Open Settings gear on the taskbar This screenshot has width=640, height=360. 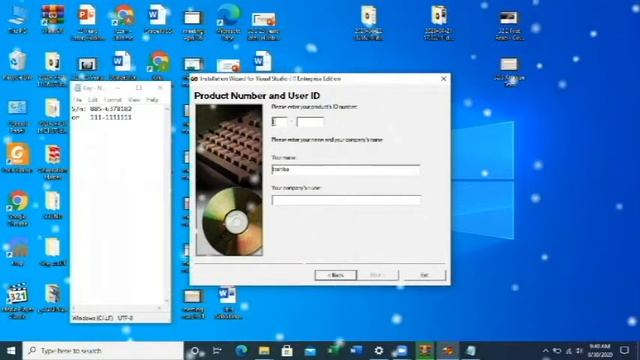point(379,351)
